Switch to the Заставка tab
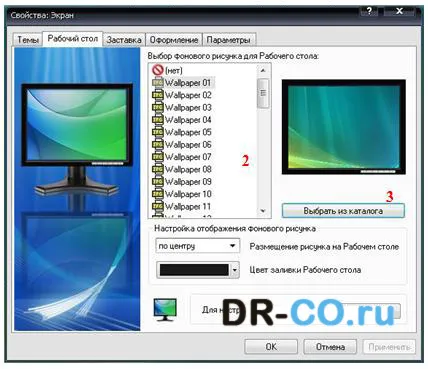Viewport: 428px width, 369px height. pos(124,40)
